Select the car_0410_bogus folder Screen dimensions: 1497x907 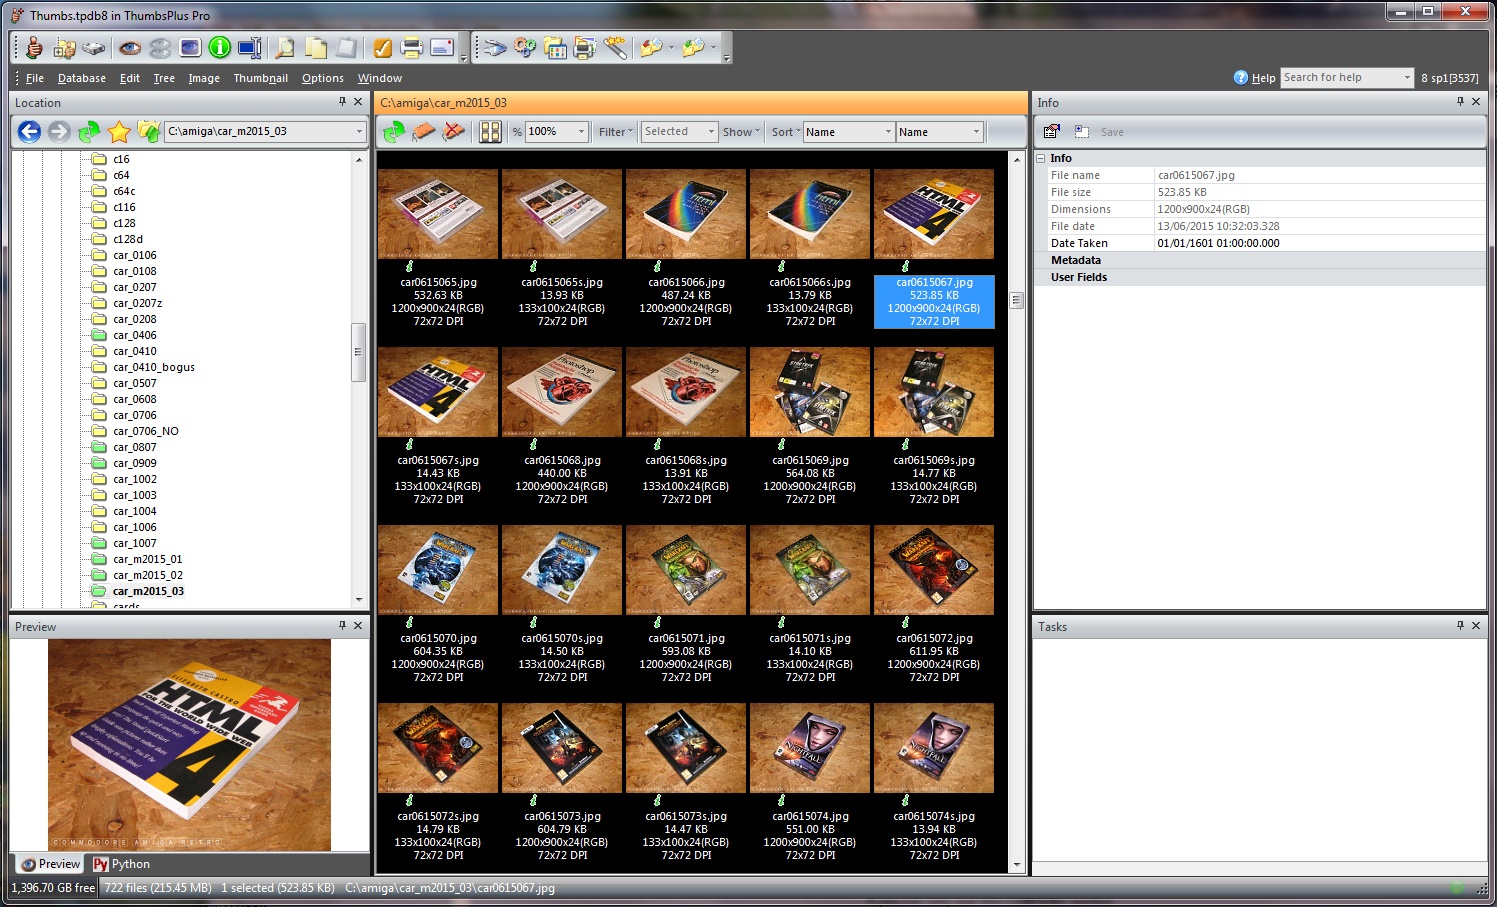coord(153,367)
